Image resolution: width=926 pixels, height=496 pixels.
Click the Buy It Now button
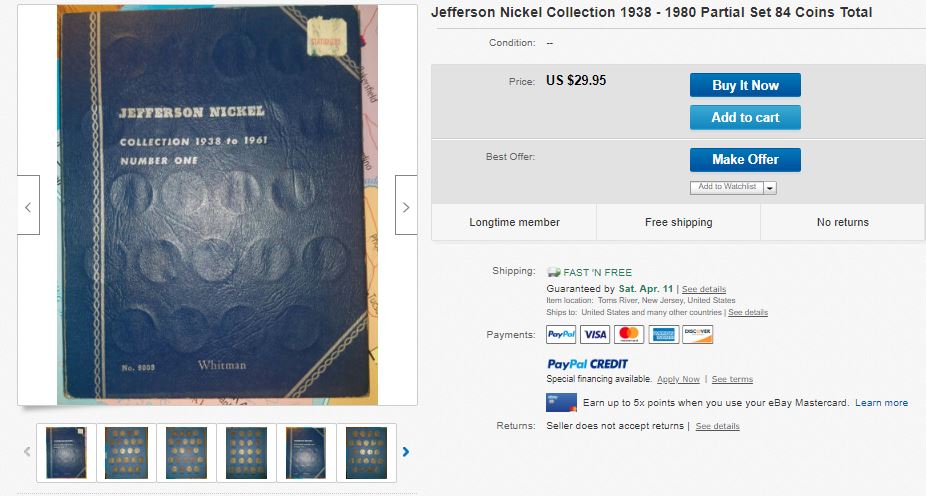[745, 85]
